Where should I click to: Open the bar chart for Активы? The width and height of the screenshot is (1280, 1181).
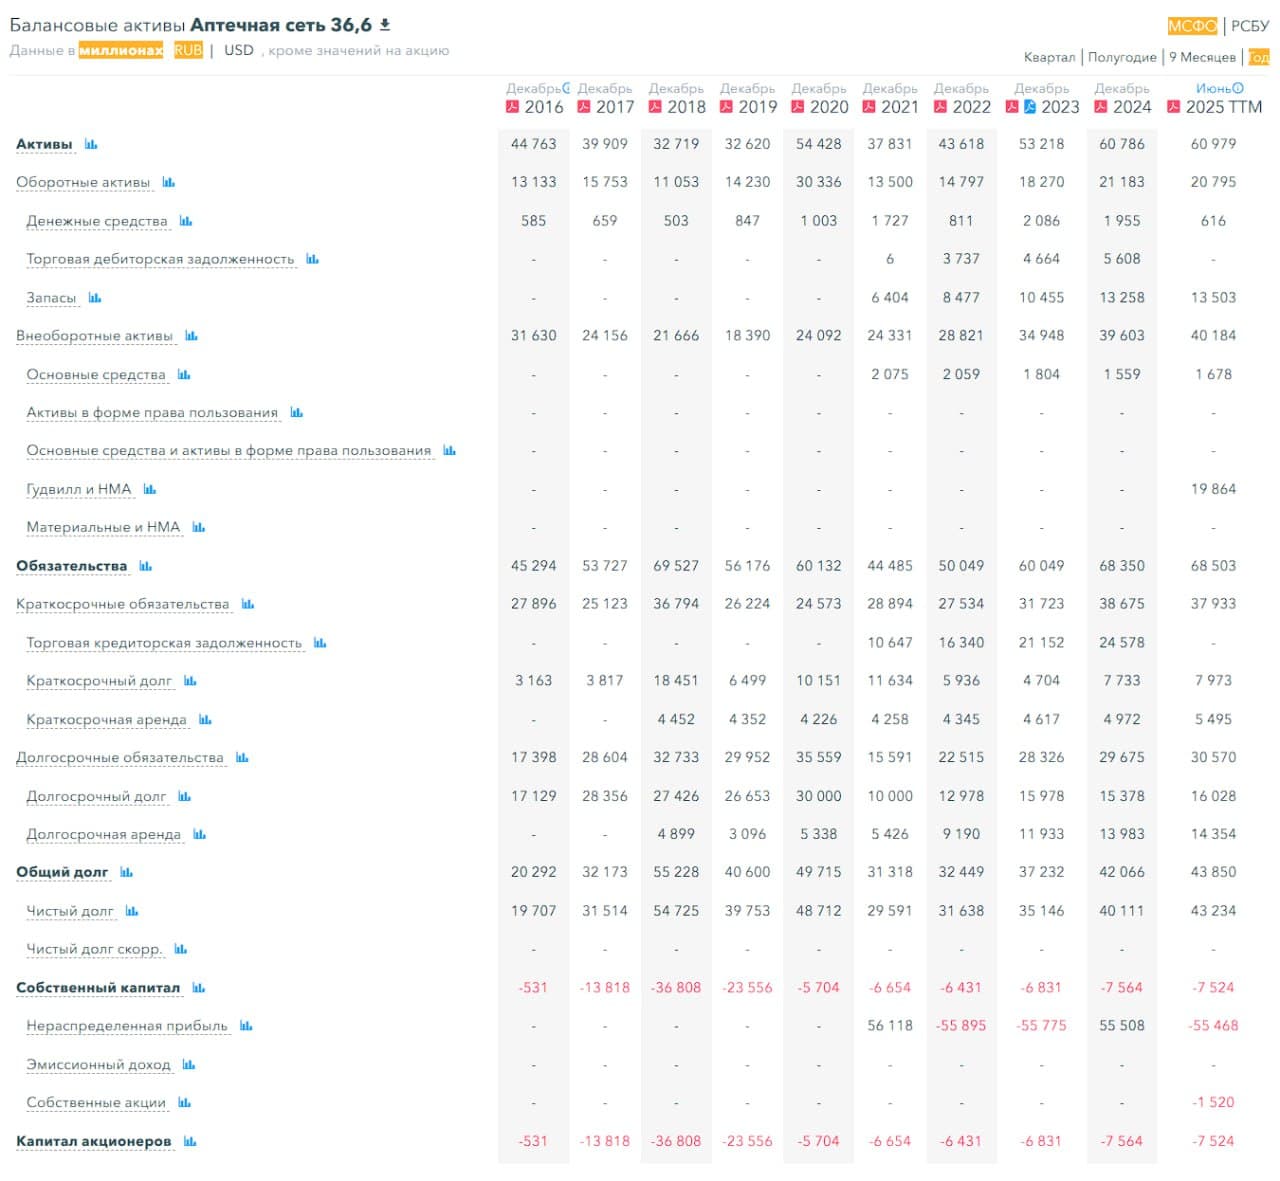[x=92, y=143]
